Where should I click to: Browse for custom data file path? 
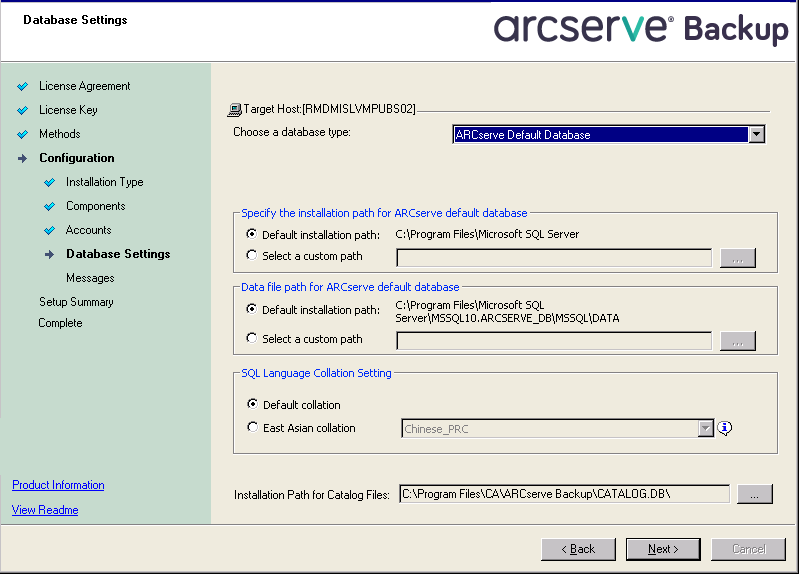tap(738, 341)
